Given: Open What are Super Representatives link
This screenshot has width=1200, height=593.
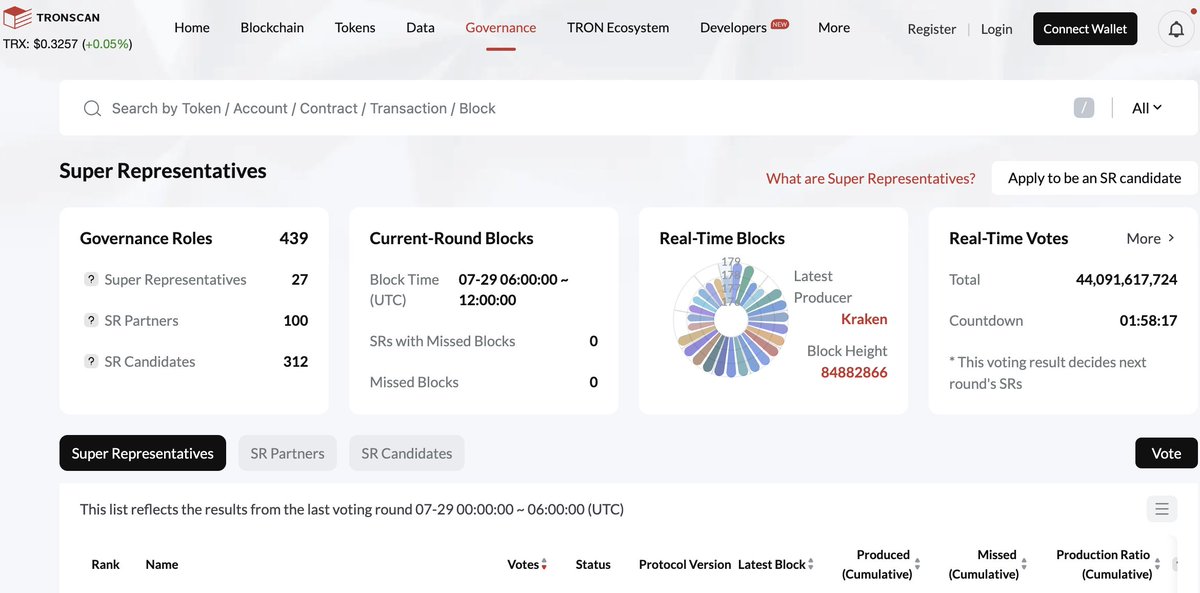Looking at the screenshot, I should click(x=871, y=178).
